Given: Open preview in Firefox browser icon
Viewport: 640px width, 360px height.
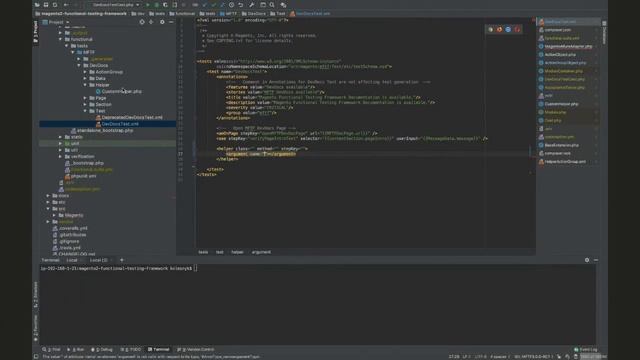Looking at the screenshot, I should tap(499, 29).
